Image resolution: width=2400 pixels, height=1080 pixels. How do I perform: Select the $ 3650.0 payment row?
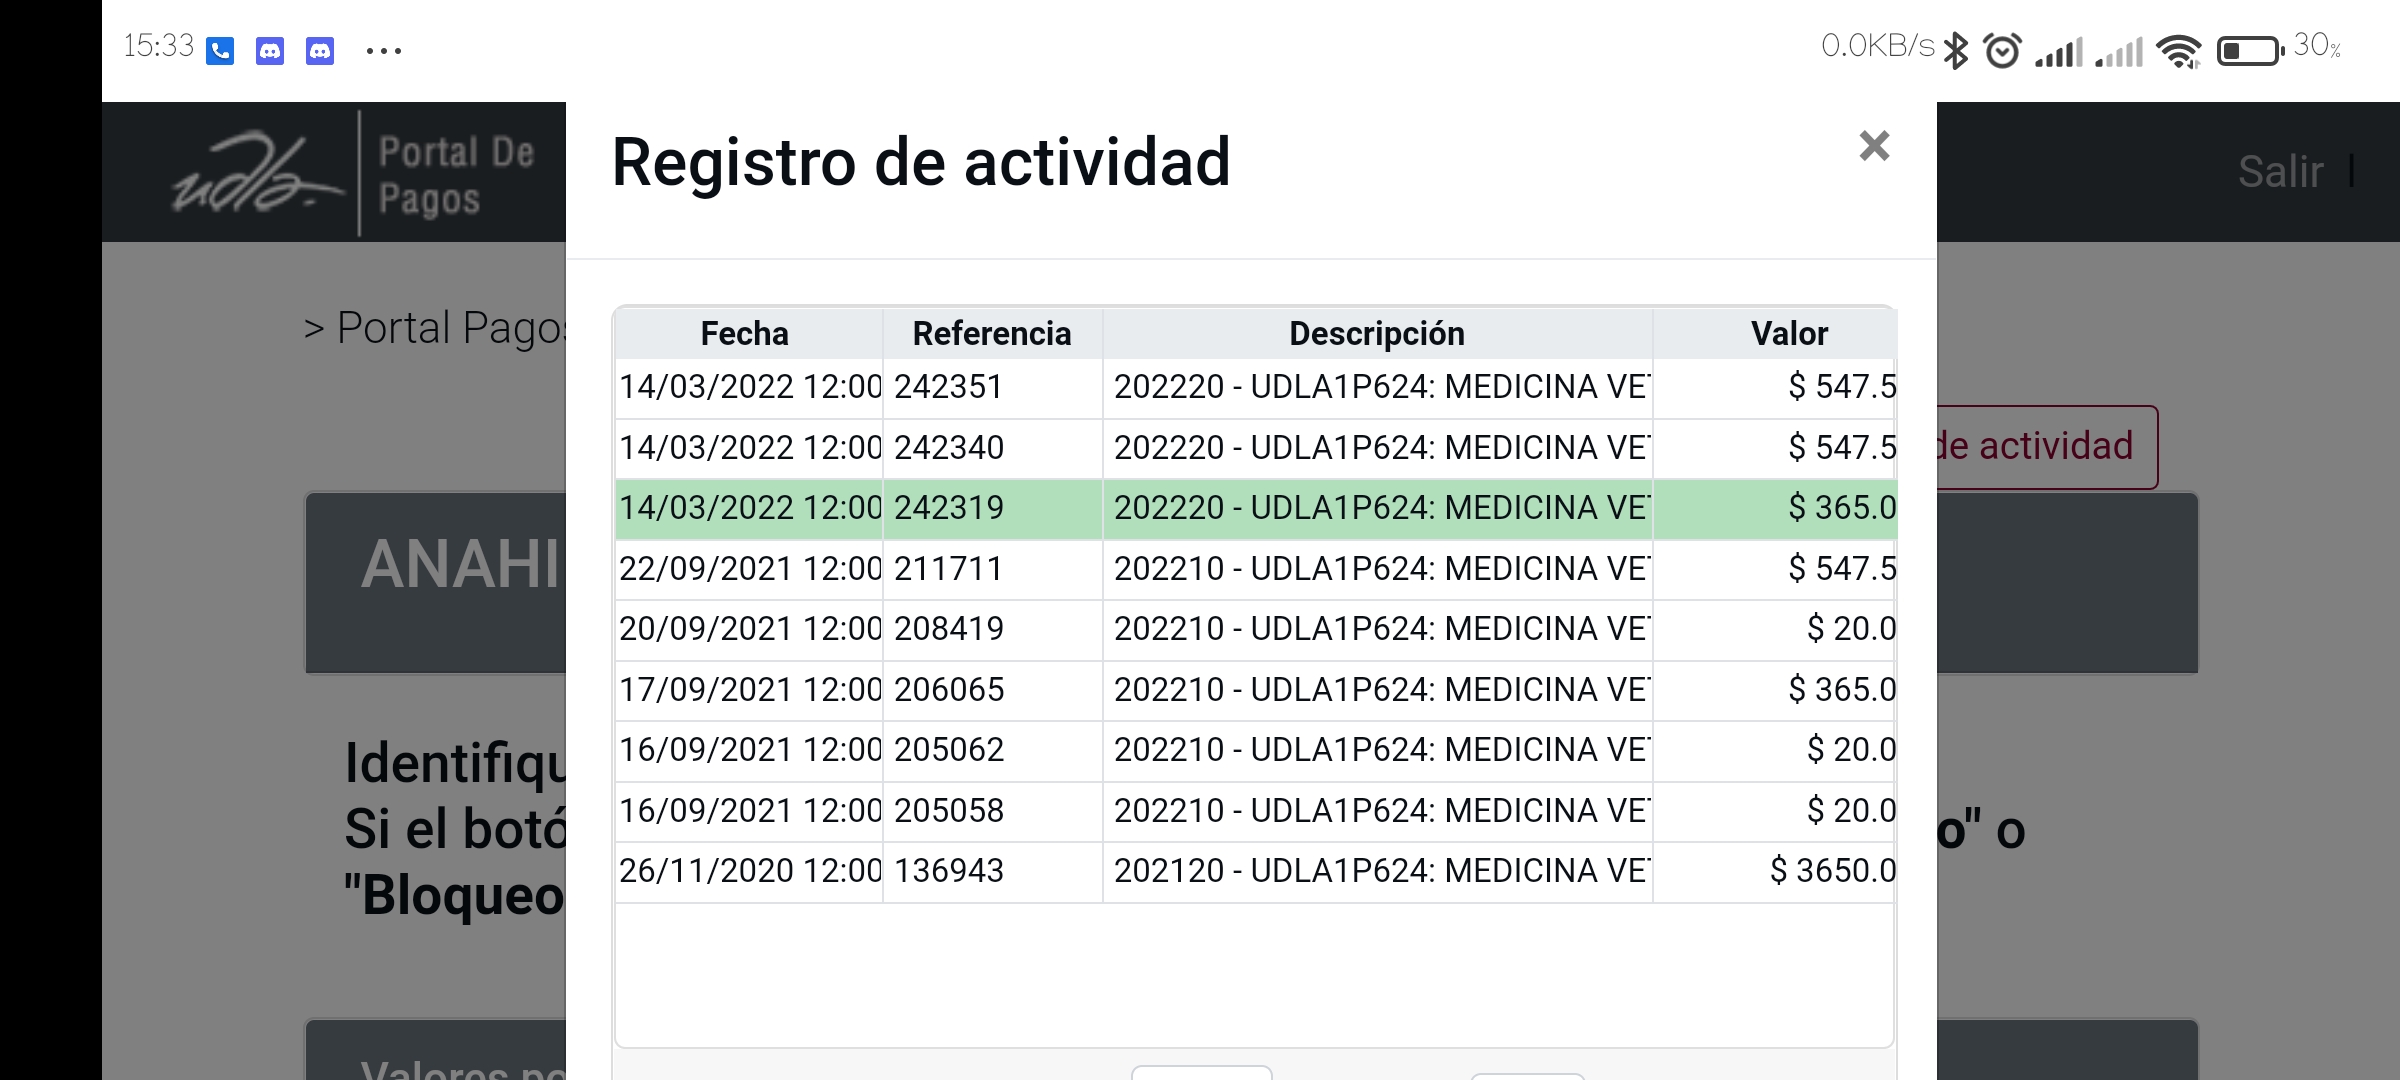1255,871
